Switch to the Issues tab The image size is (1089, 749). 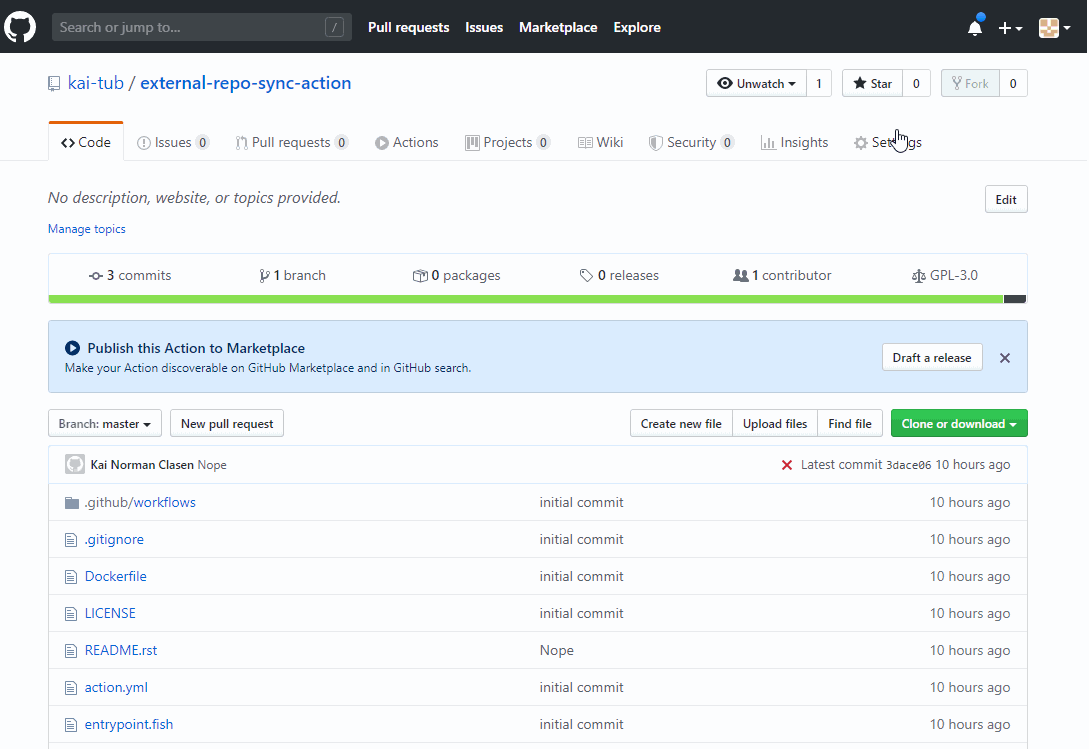[x=173, y=143]
